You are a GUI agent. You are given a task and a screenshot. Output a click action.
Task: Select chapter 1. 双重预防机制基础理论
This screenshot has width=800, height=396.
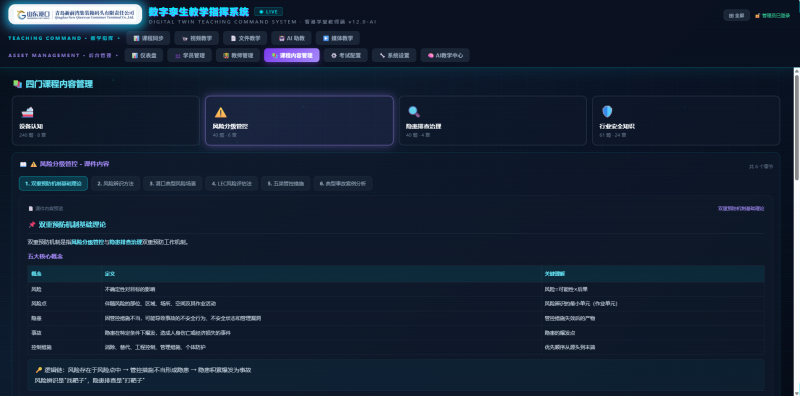tap(53, 183)
